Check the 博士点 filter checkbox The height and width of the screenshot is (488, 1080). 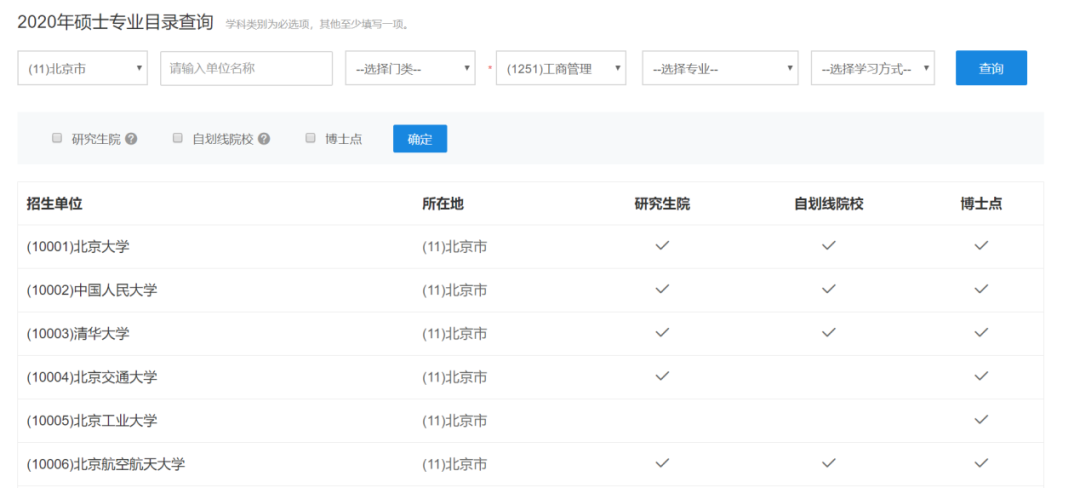(x=311, y=138)
